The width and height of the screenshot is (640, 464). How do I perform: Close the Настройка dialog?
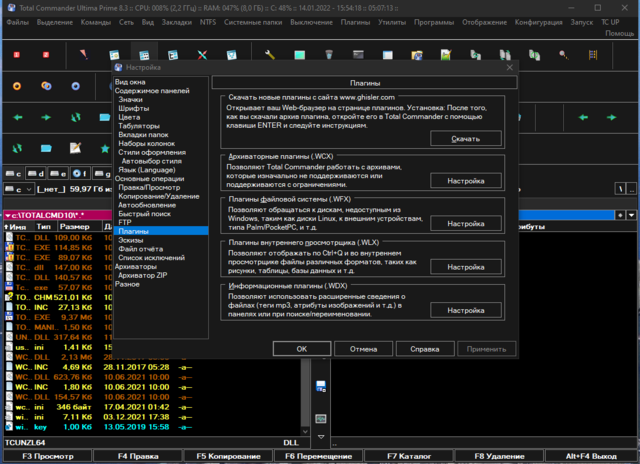[510, 67]
